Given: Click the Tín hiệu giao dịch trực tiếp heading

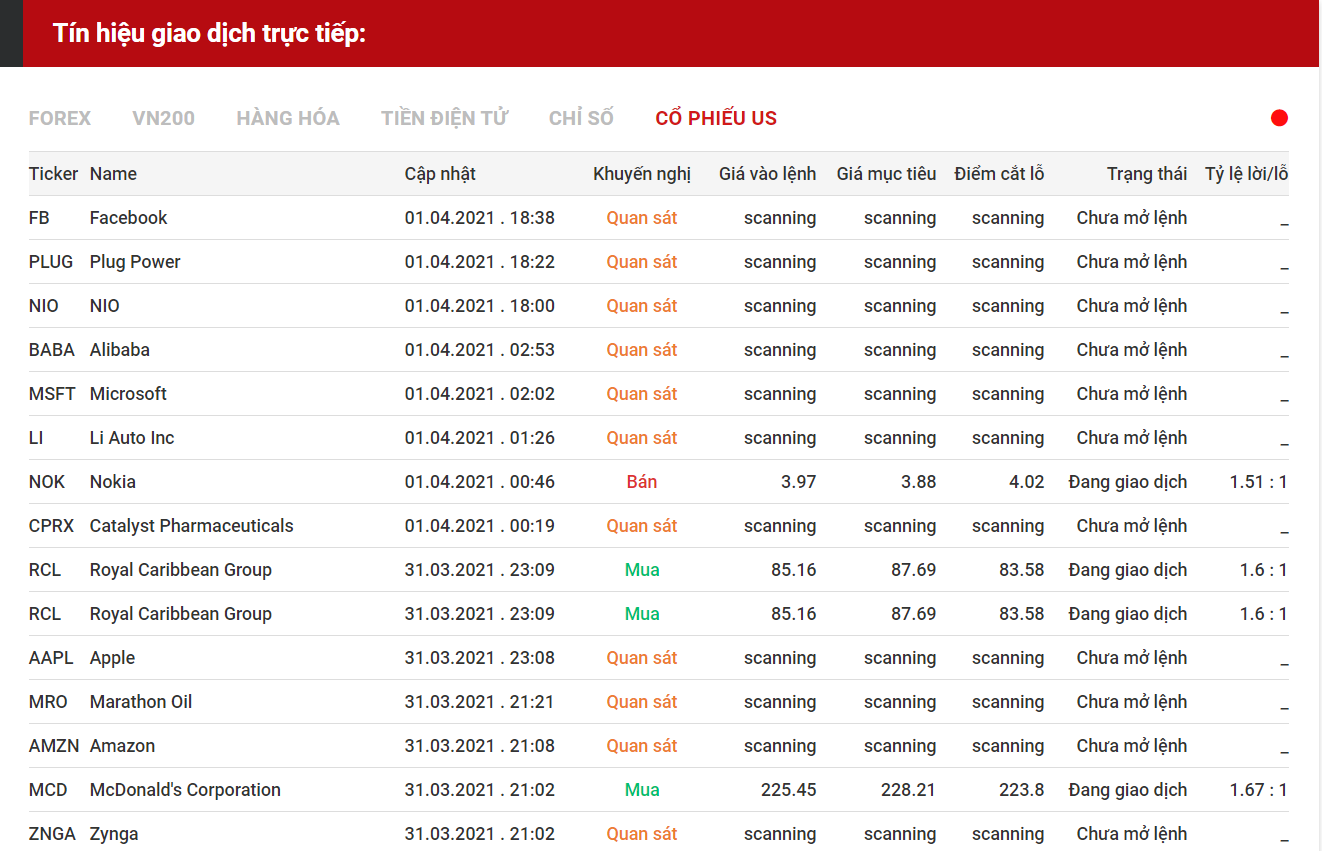Looking at the screenshot, I should coord(210,33).
